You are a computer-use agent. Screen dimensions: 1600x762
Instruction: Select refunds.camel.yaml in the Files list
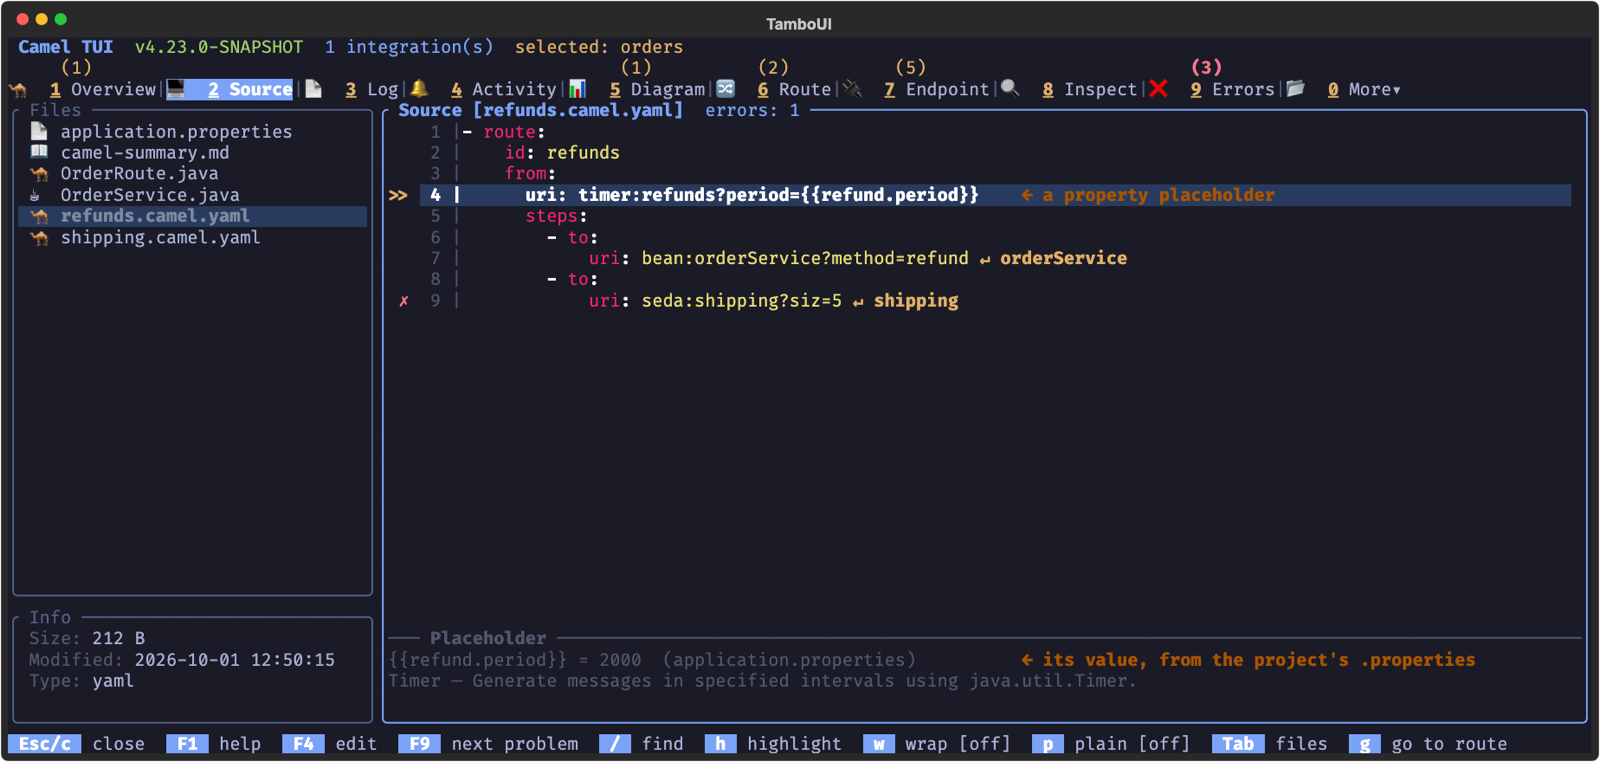click(155, 216)
